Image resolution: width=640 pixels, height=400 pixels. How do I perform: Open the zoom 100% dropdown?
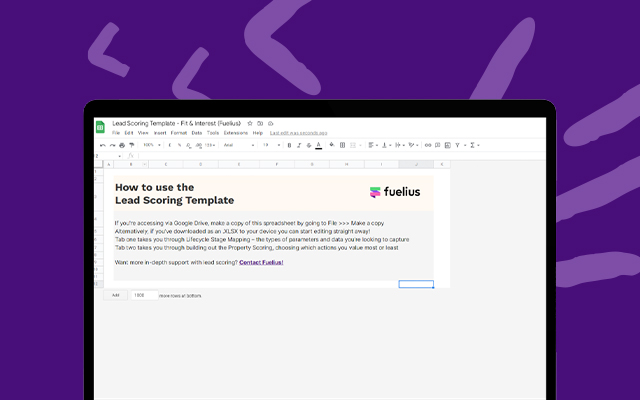pyautogui.click(x=149, y=145)
